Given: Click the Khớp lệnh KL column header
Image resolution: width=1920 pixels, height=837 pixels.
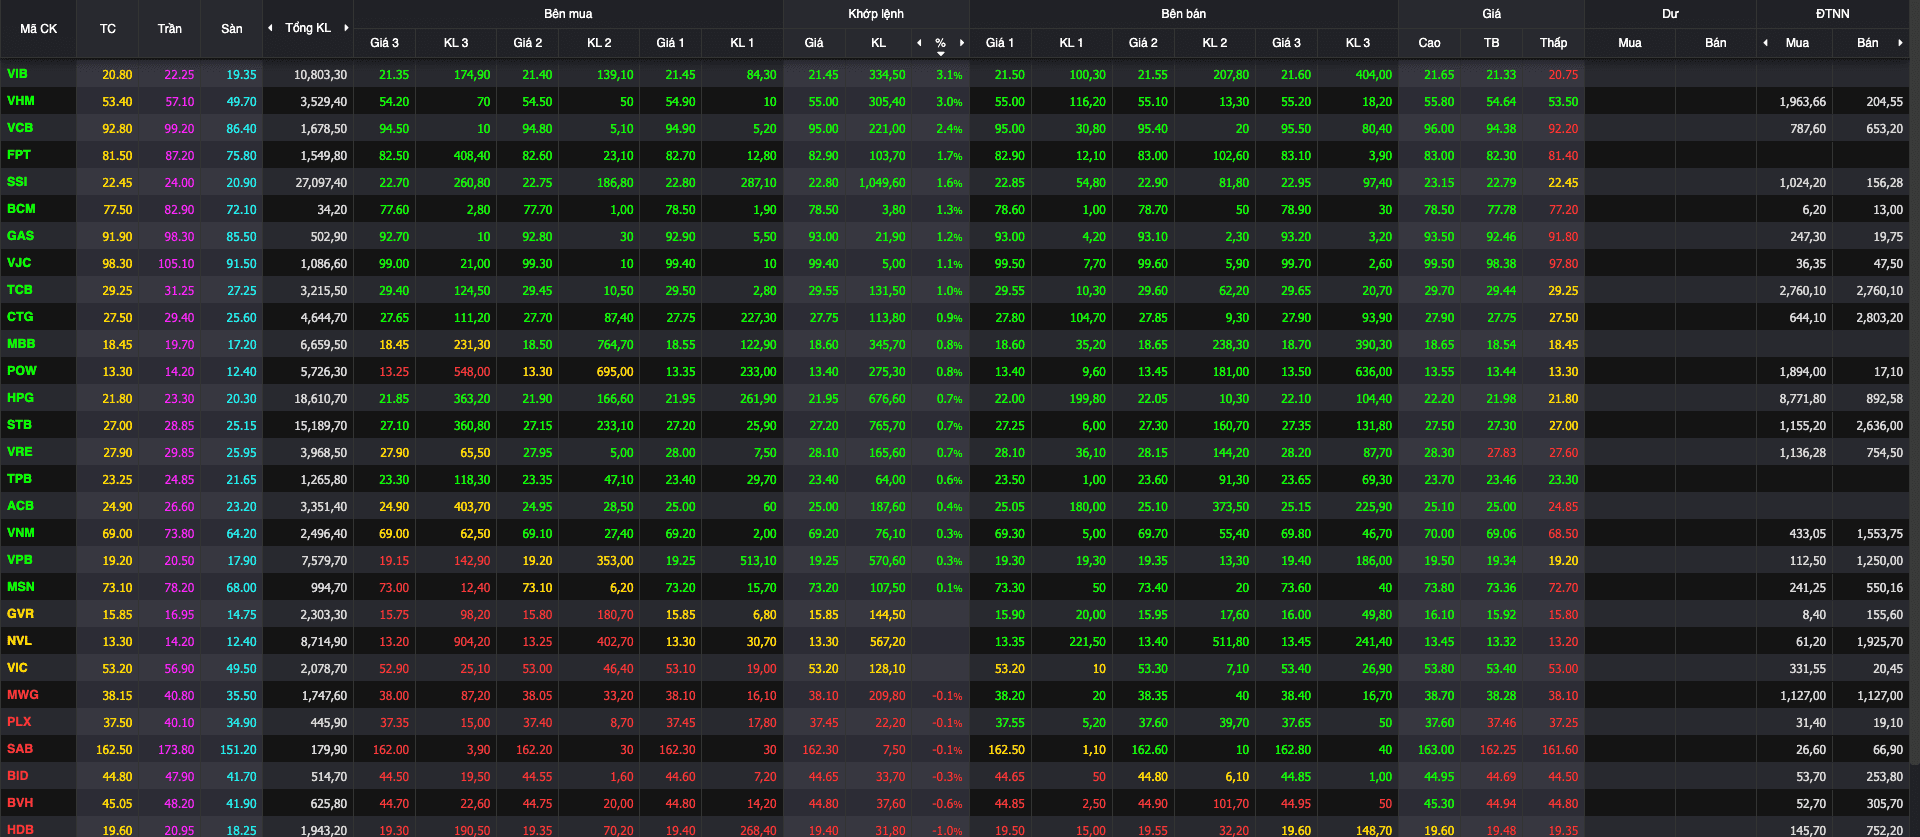Looking at the screenshot, I should [878, 43].
